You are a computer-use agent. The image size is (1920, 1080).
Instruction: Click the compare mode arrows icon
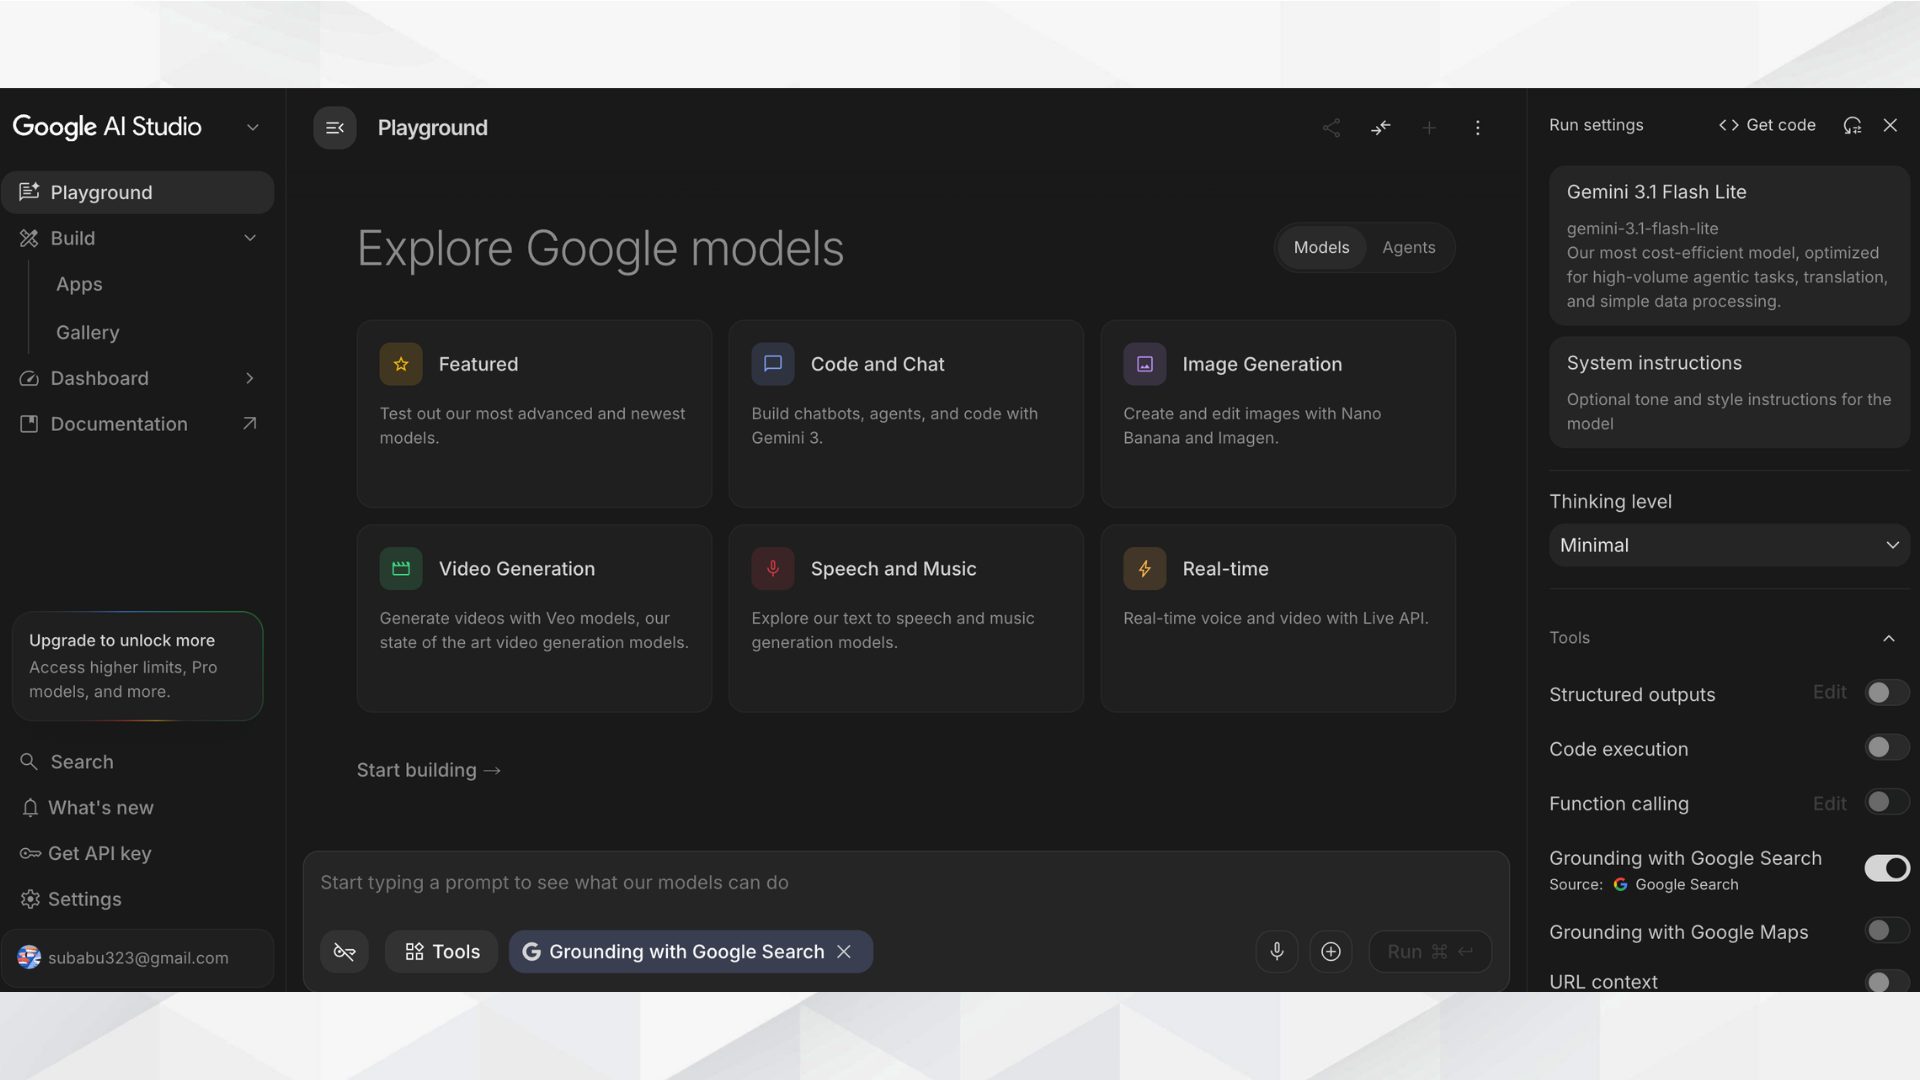point(1380,128)
